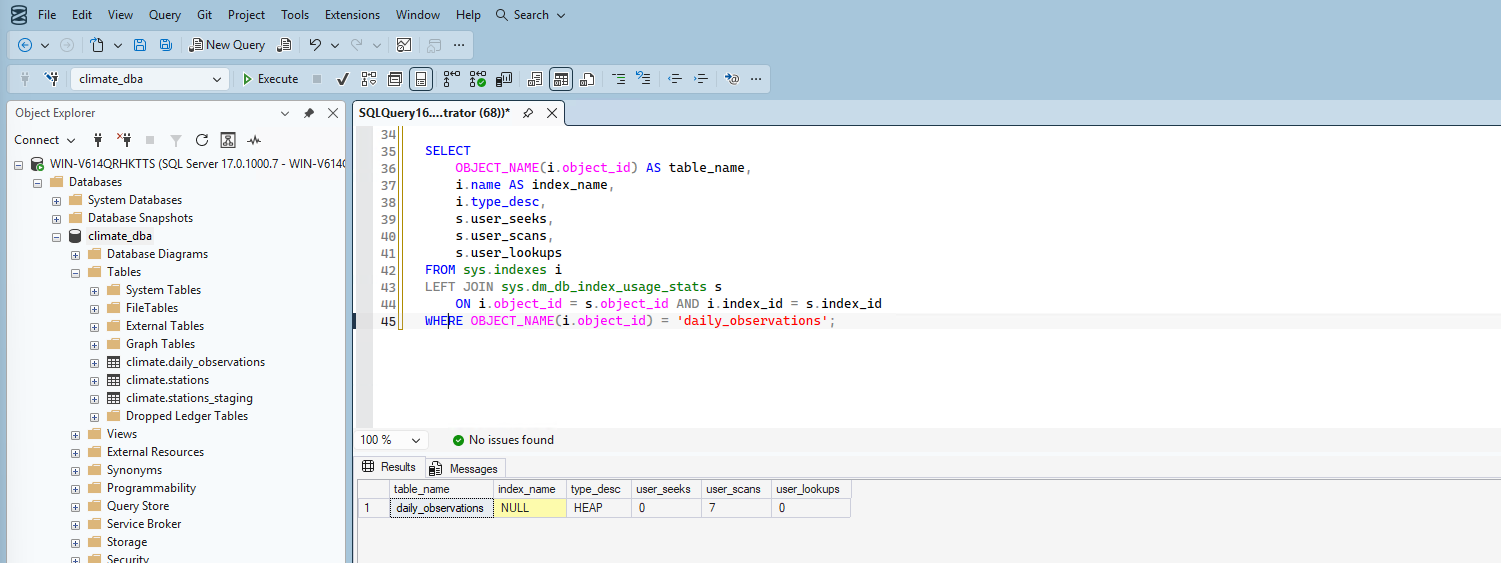Open Object Explorer window options chevron

click(285, 113)
